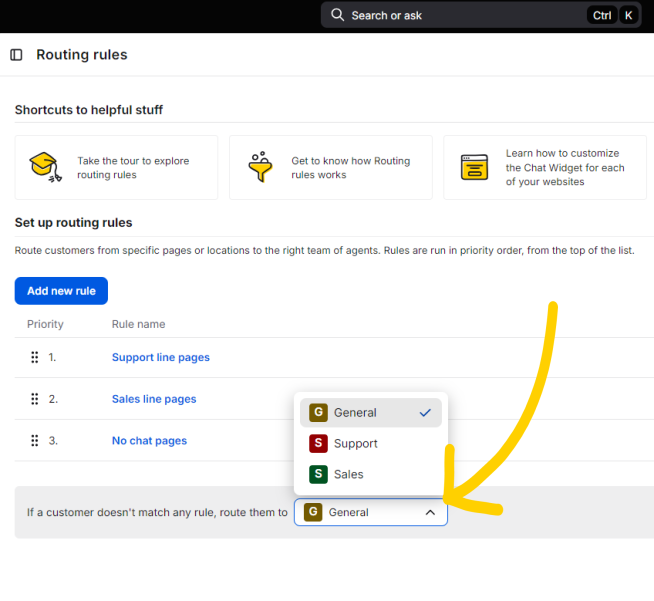Image resolution: width=654 pixels, height=601 pixels.
Task: Click priority number 2.
Action: point(53,399)
